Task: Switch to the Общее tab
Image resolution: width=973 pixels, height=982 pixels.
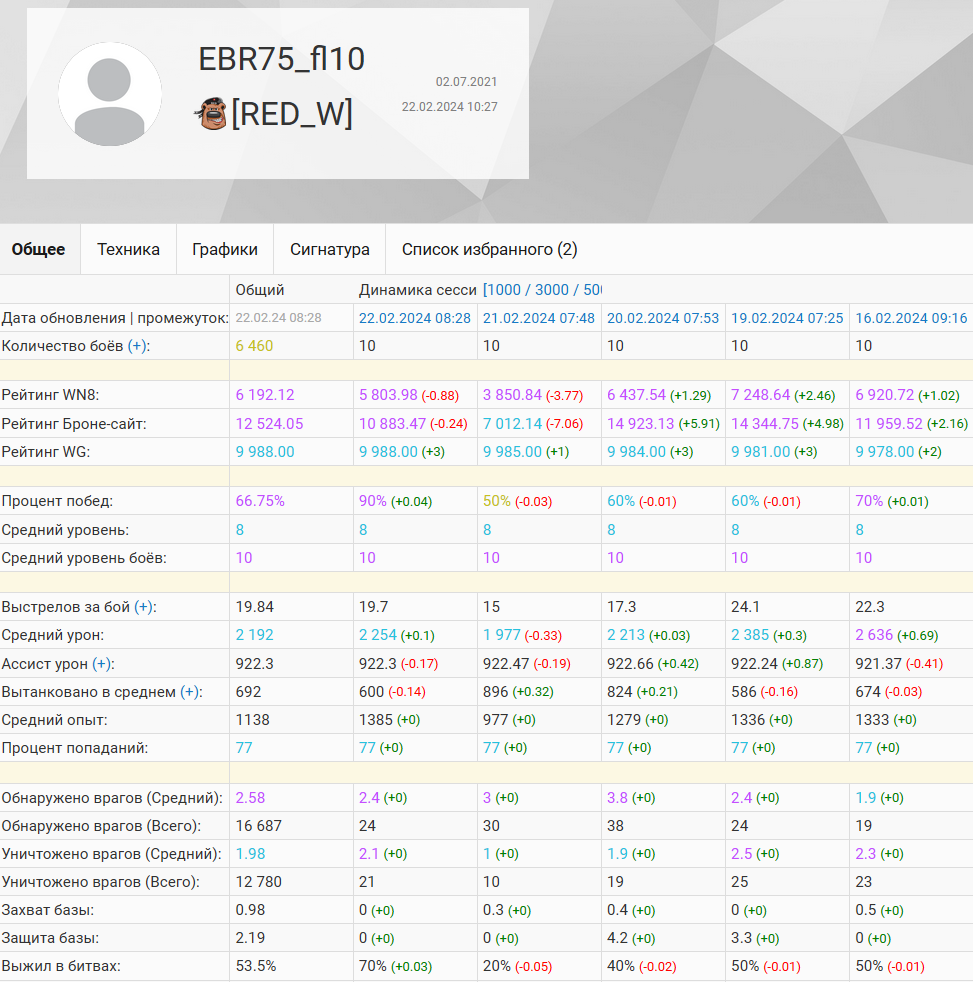Action: (x=39, y=250)
